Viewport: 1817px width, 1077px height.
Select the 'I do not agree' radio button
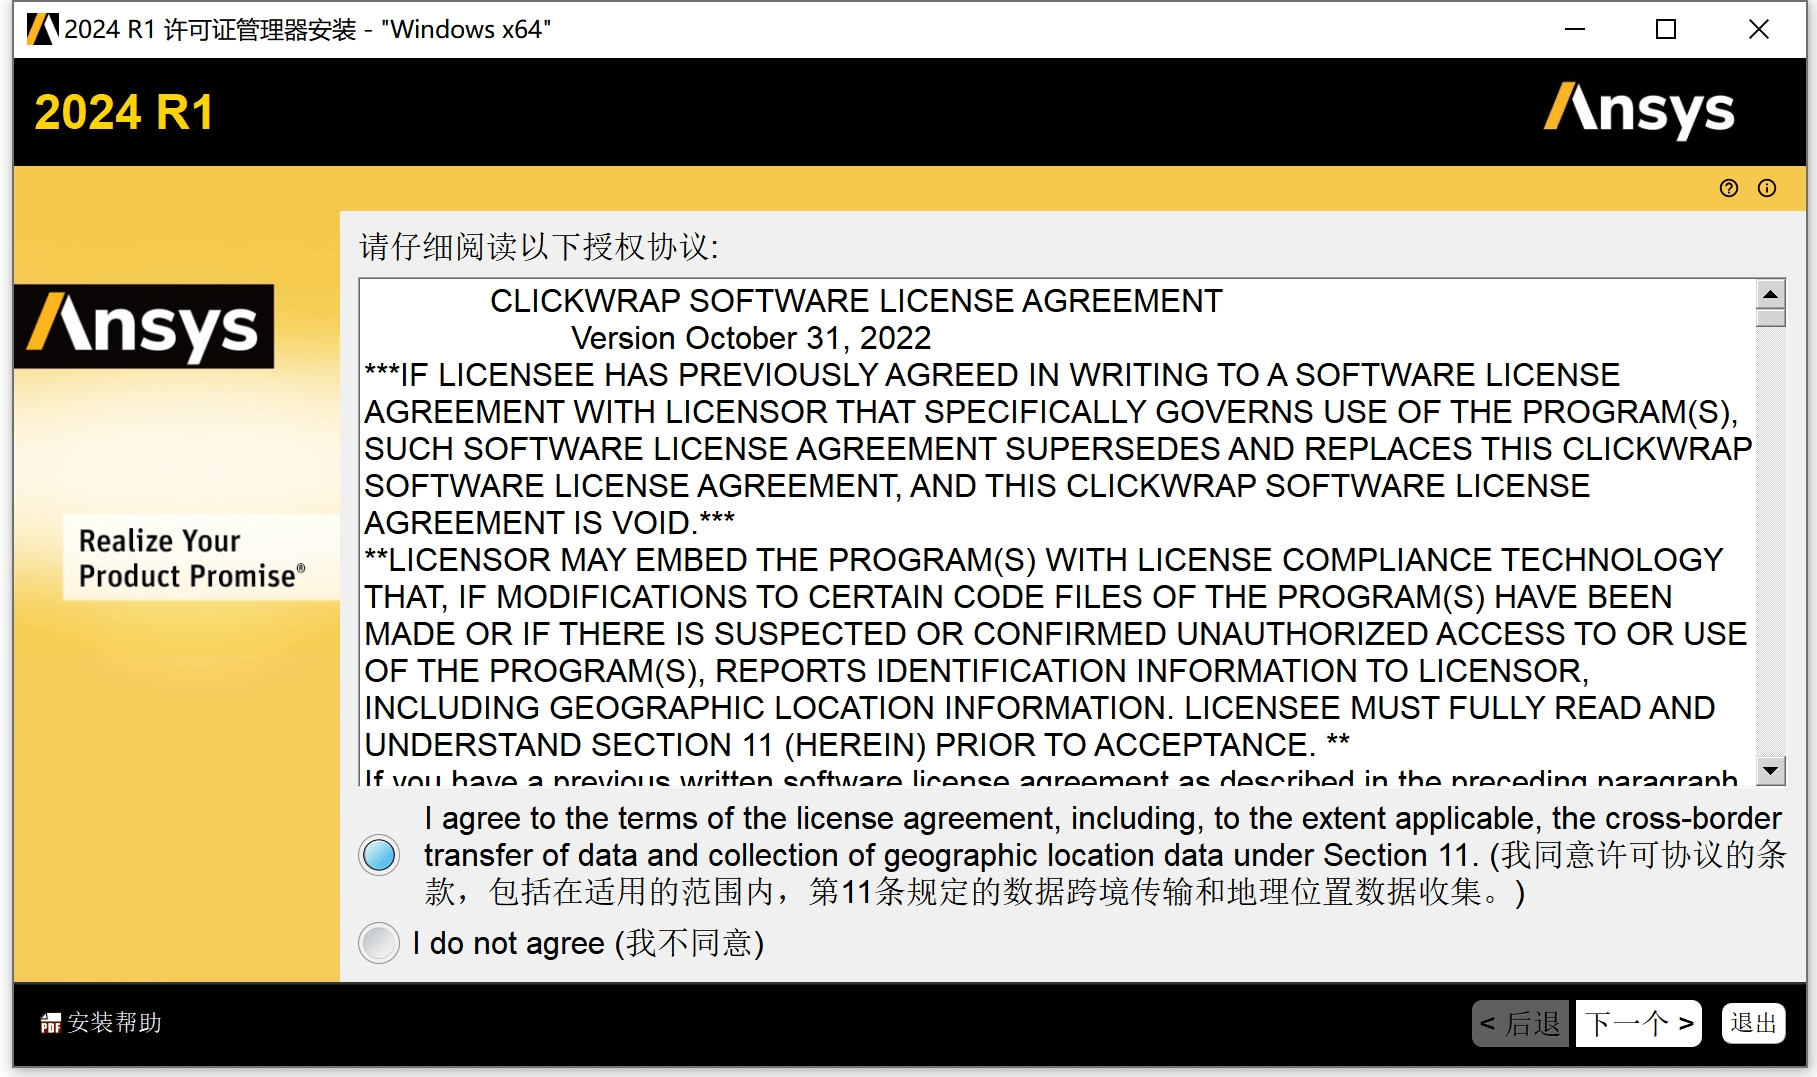pos(380,943)
